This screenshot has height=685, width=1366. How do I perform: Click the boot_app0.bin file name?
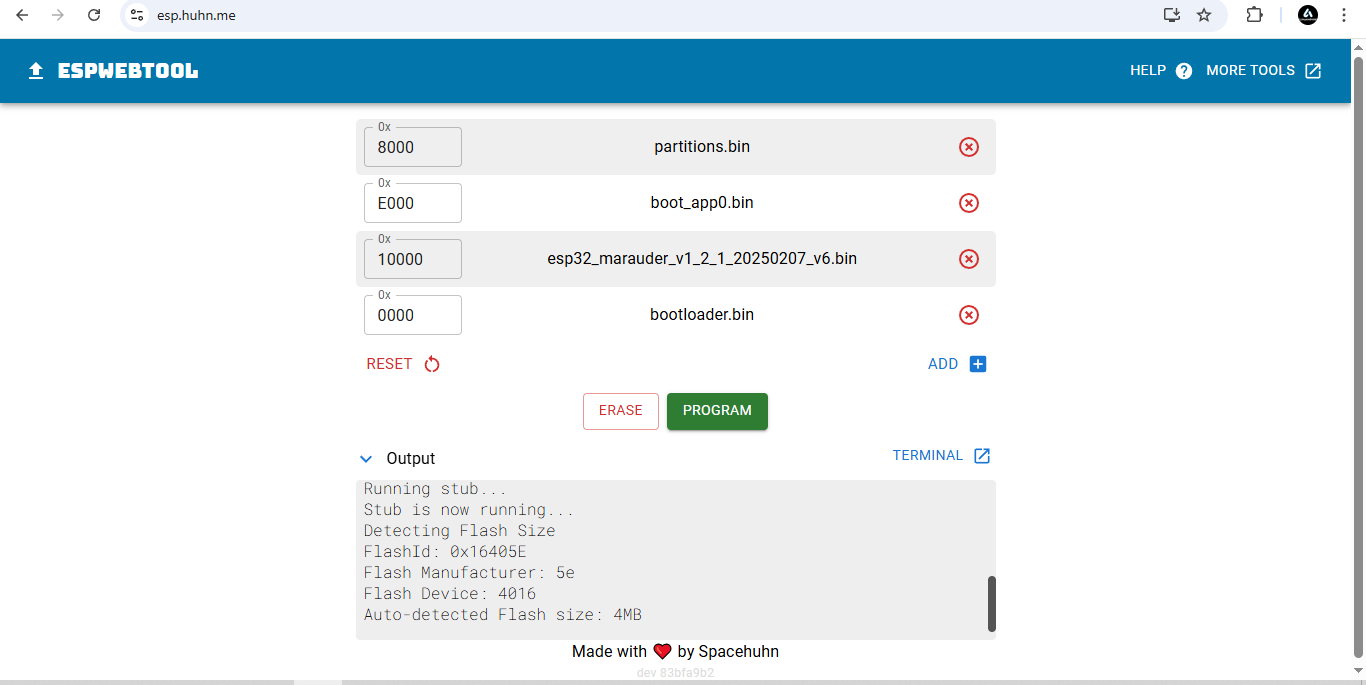click(x=702, y=203)
